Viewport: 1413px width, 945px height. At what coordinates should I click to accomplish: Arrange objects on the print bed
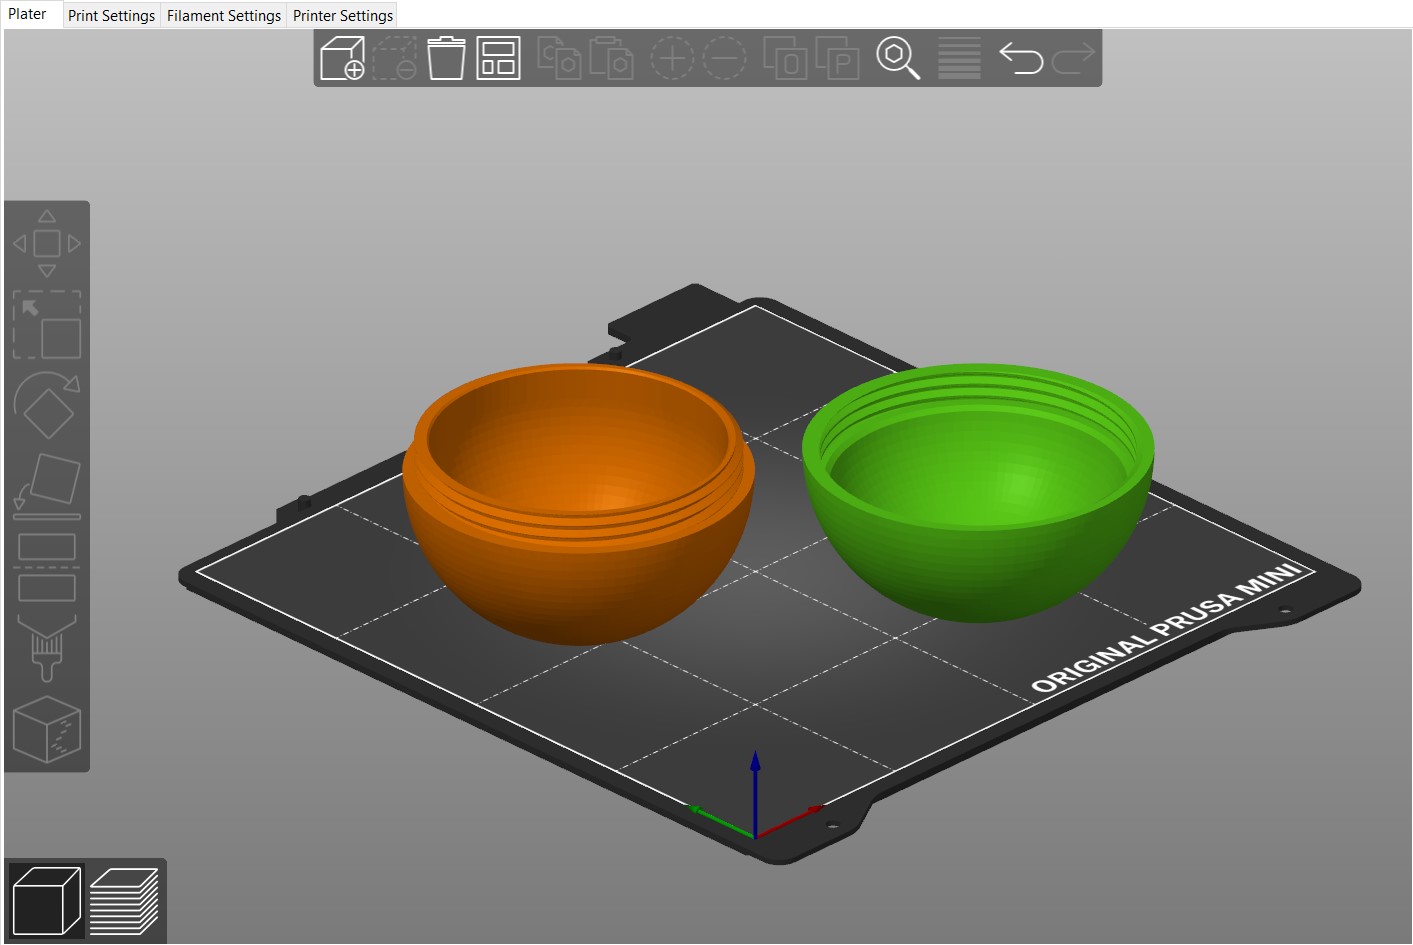pos(497,58)
